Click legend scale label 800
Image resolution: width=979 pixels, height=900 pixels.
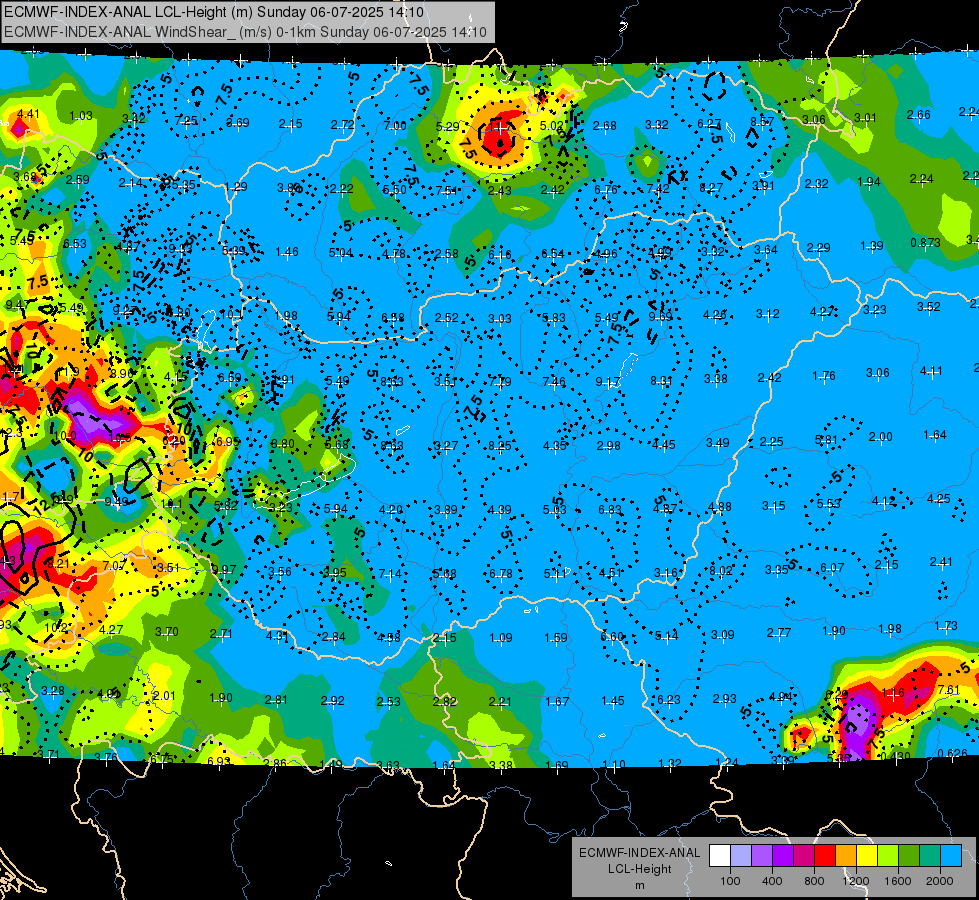[814, 881]
